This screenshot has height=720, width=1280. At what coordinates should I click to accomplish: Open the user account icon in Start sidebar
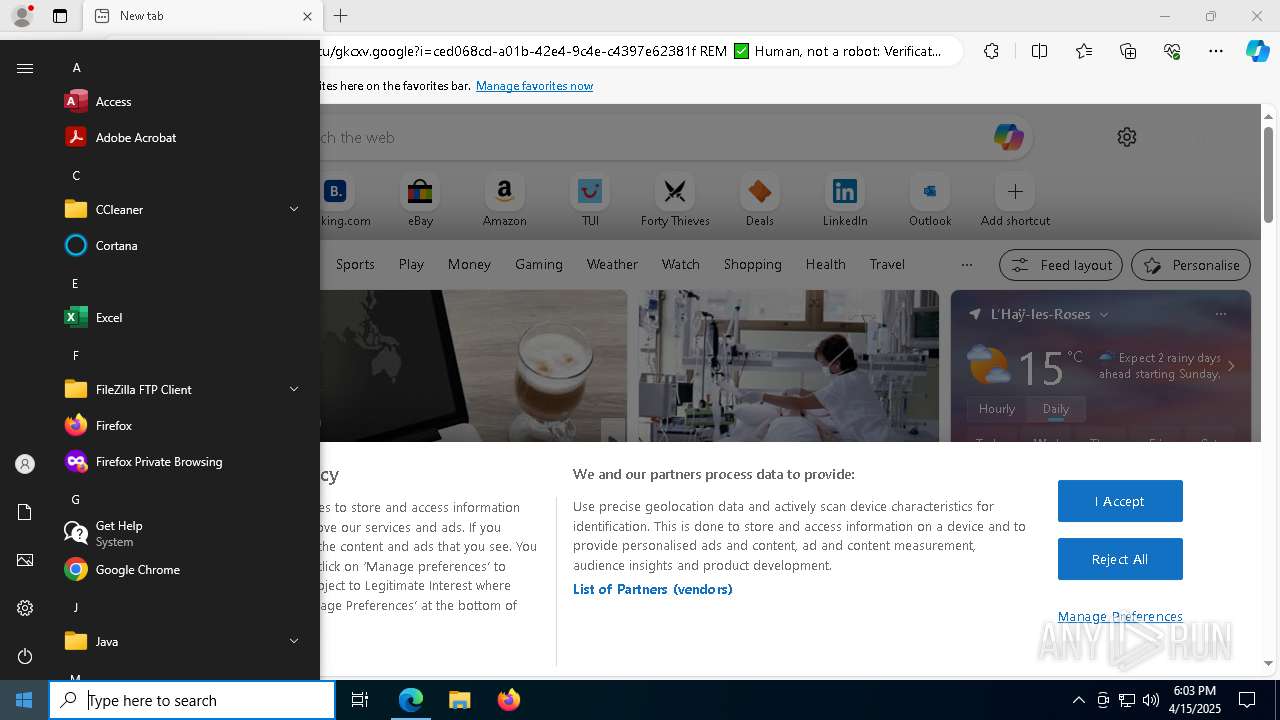[x=25, y=464]
